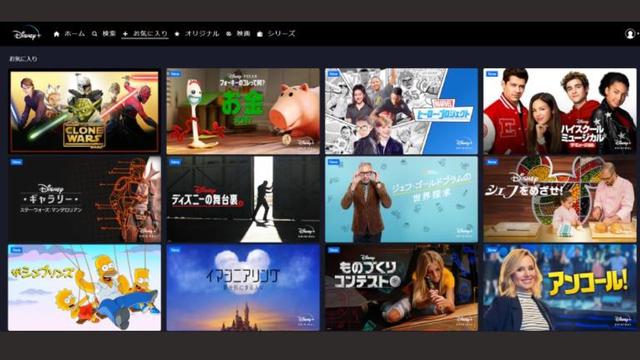Open the Forky お金 thumbnail
The height and width of the screenshot is (360, 640).
coord(243,111)
